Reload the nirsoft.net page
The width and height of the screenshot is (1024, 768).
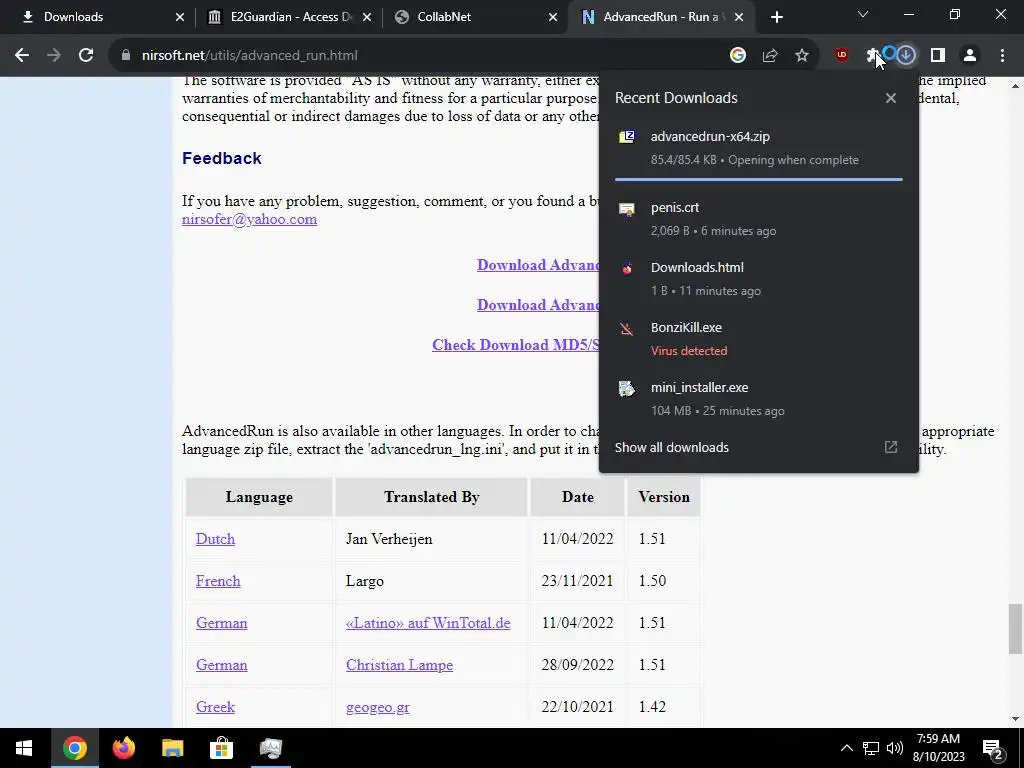click(x=86, y=56)
